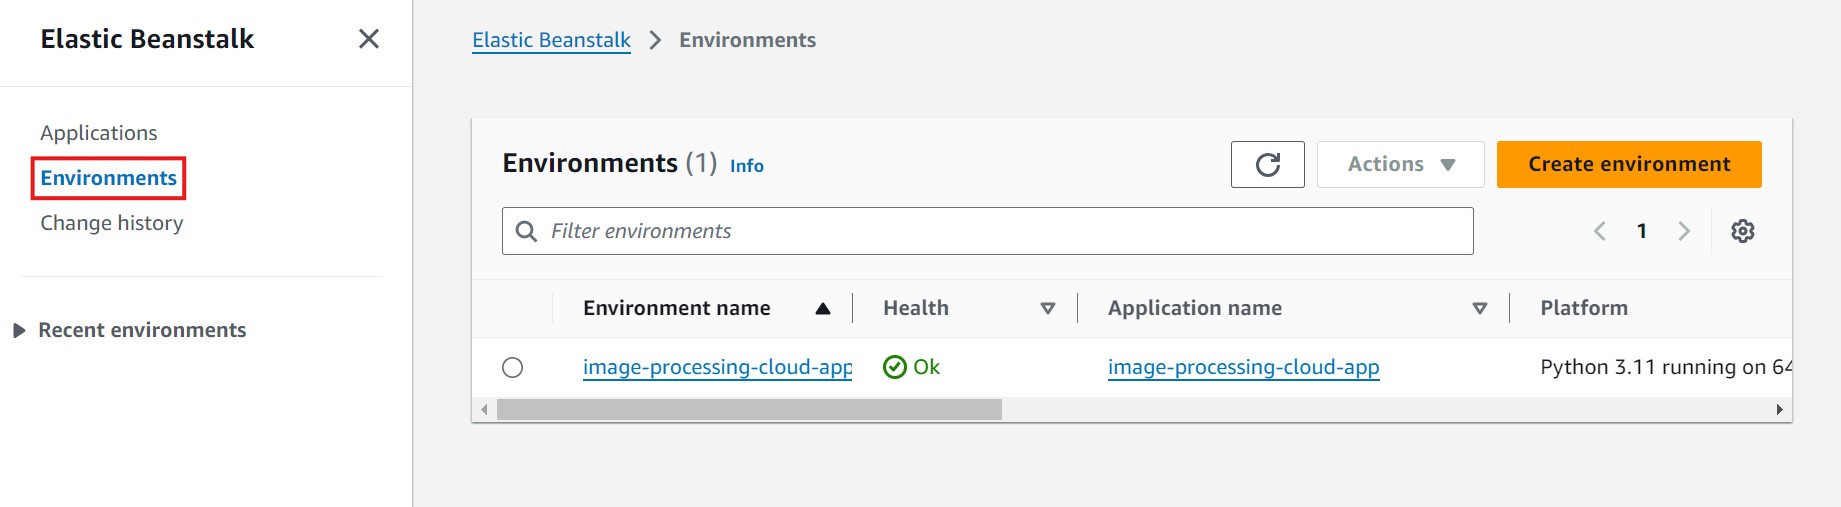Open the Actions dropdown menu
The image size is (1841, 507).
1400,165
